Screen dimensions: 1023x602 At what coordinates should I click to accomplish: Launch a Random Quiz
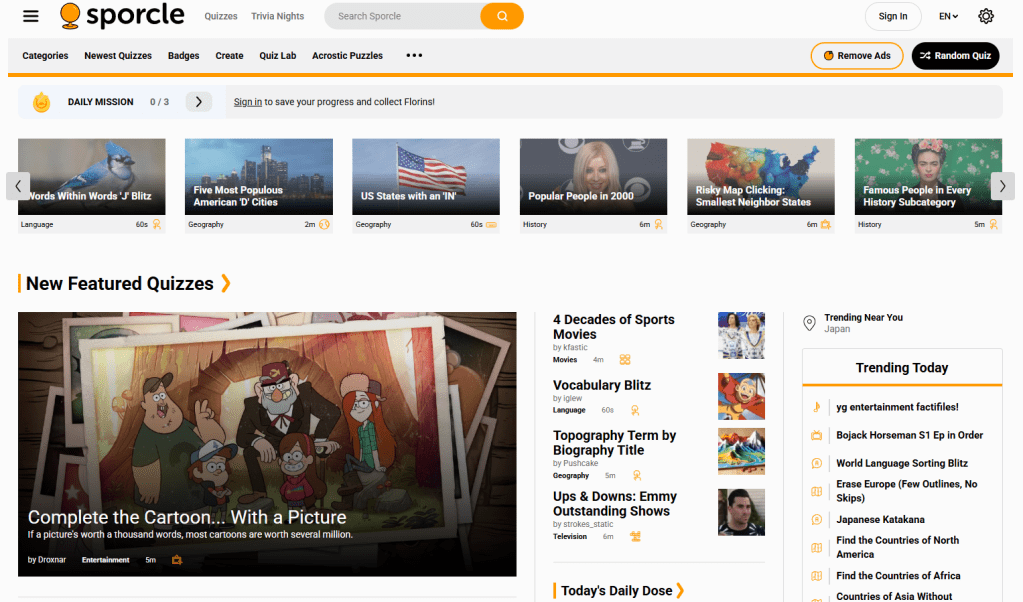pyautogui.click(x=955, y=55)
